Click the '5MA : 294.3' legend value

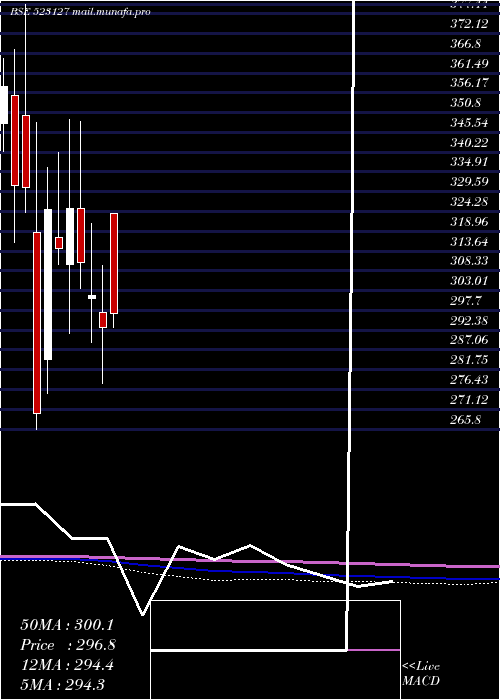pyautogui.click(x=62, y=684)
